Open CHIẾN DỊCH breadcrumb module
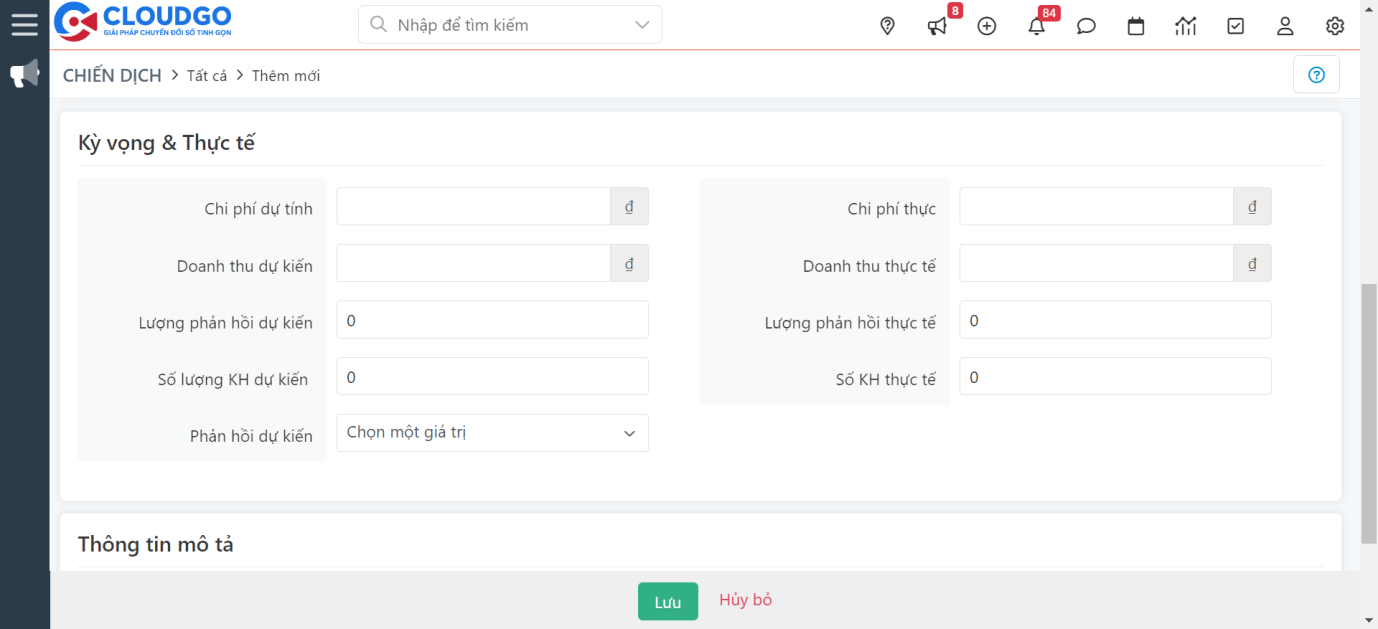The image size is (1378, 629). pyautogui.click(x=112, y=76)
